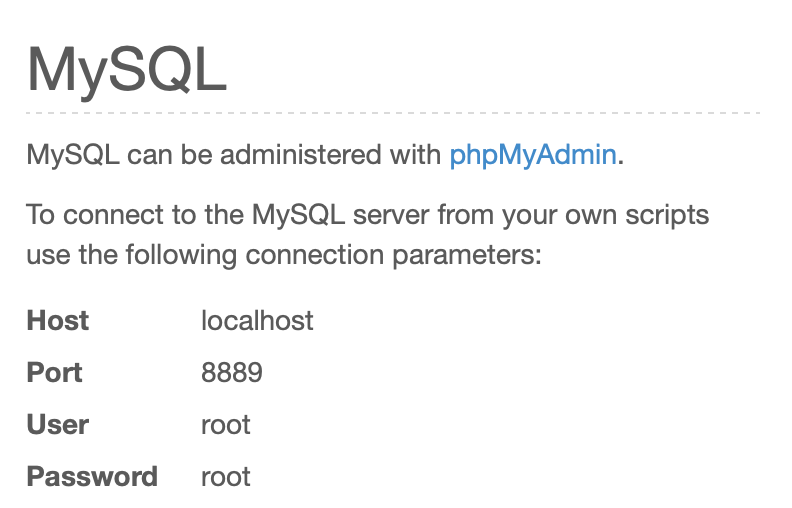Screen dimensions: 792x508
Task: Click the word 'server' in paragraph
Action: coord(391,216)
